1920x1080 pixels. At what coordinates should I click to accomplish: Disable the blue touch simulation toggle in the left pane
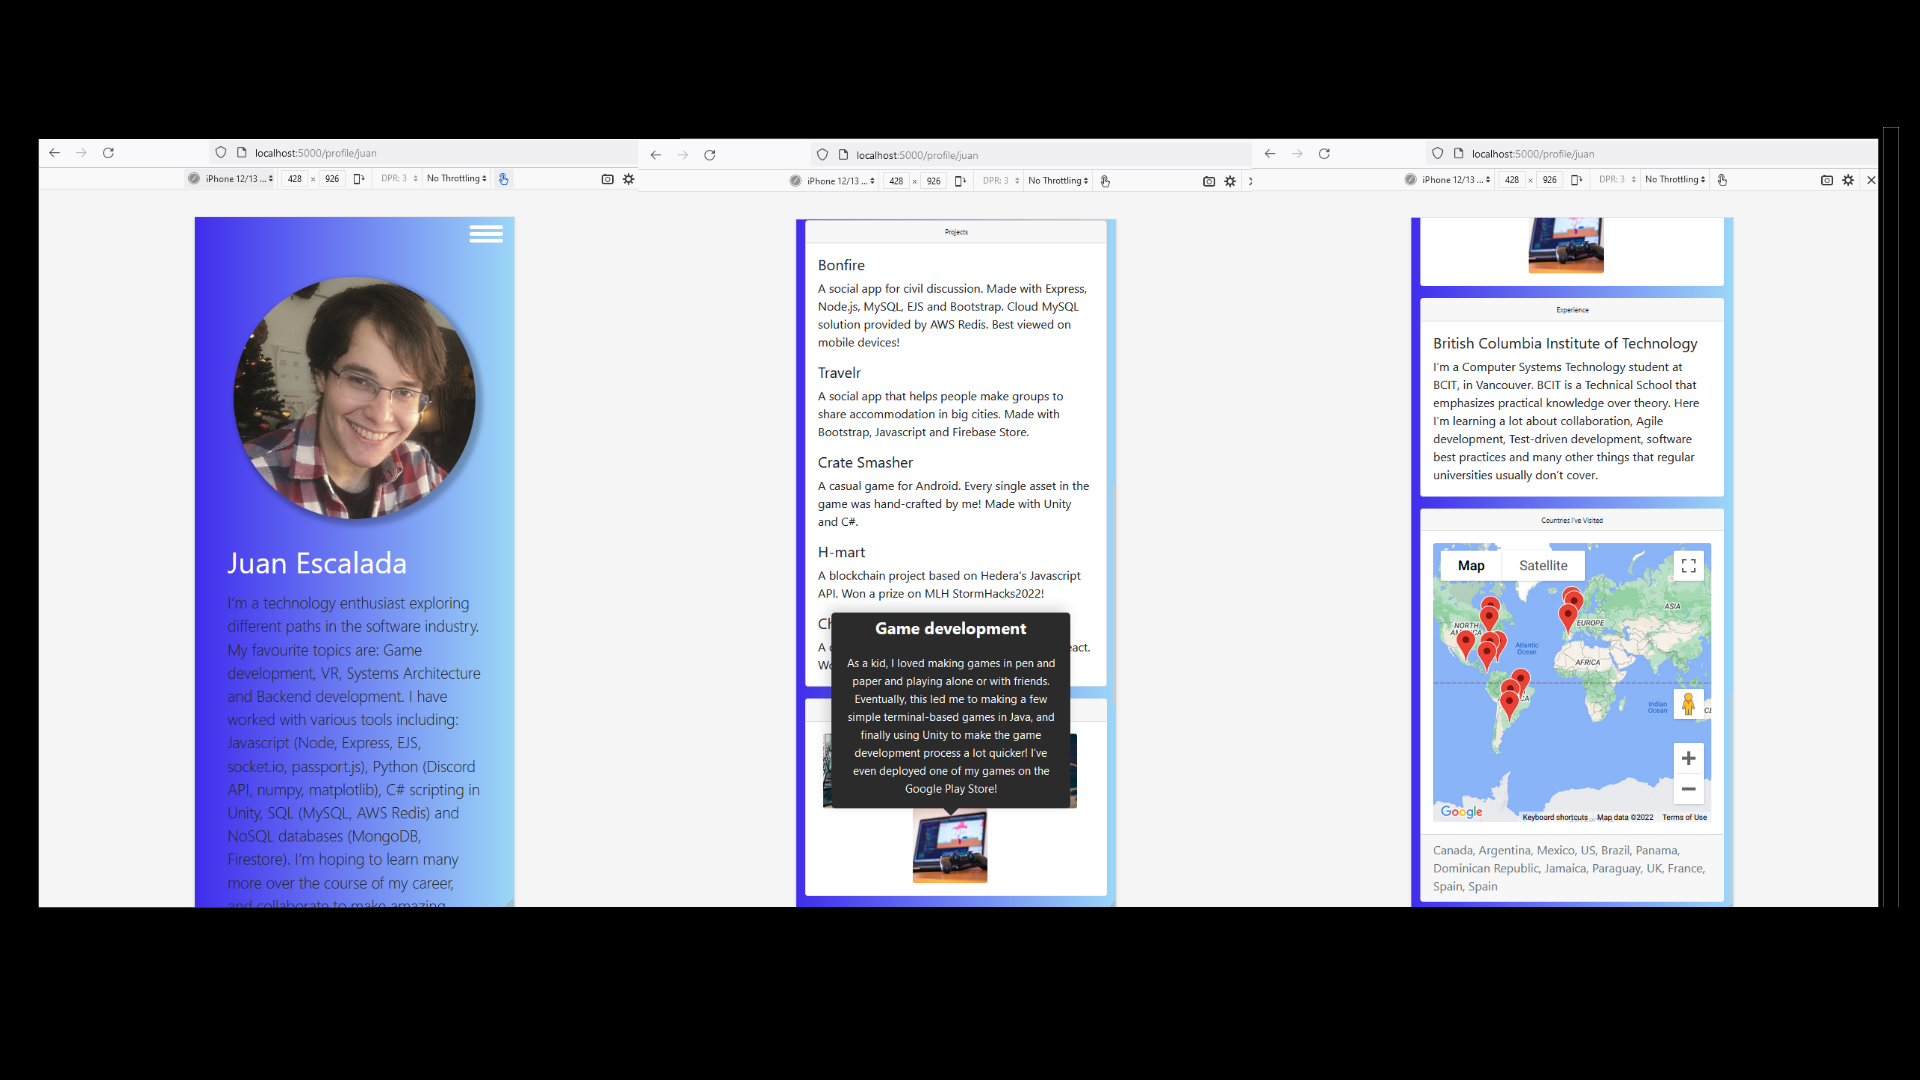point(503,179)
